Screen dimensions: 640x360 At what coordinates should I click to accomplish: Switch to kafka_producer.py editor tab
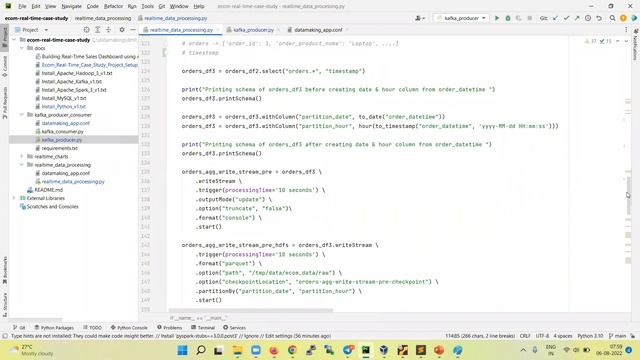[x=253, y=30]
